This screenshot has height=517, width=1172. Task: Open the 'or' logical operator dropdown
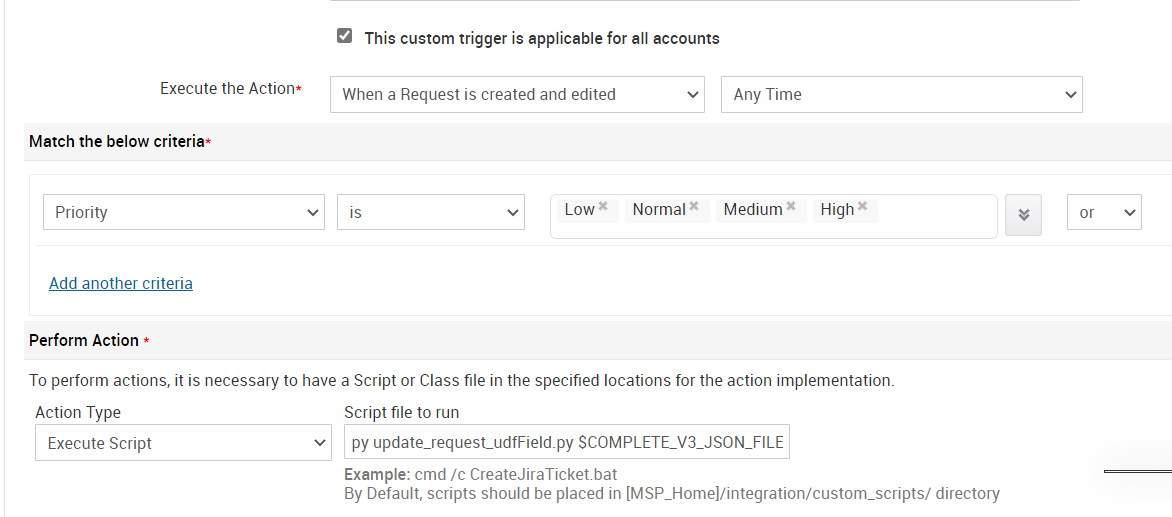(1104, 212)
